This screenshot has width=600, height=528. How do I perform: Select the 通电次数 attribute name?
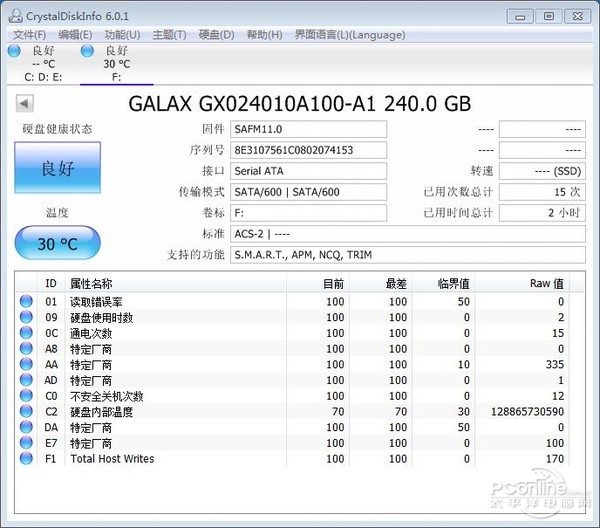[91, 333]
